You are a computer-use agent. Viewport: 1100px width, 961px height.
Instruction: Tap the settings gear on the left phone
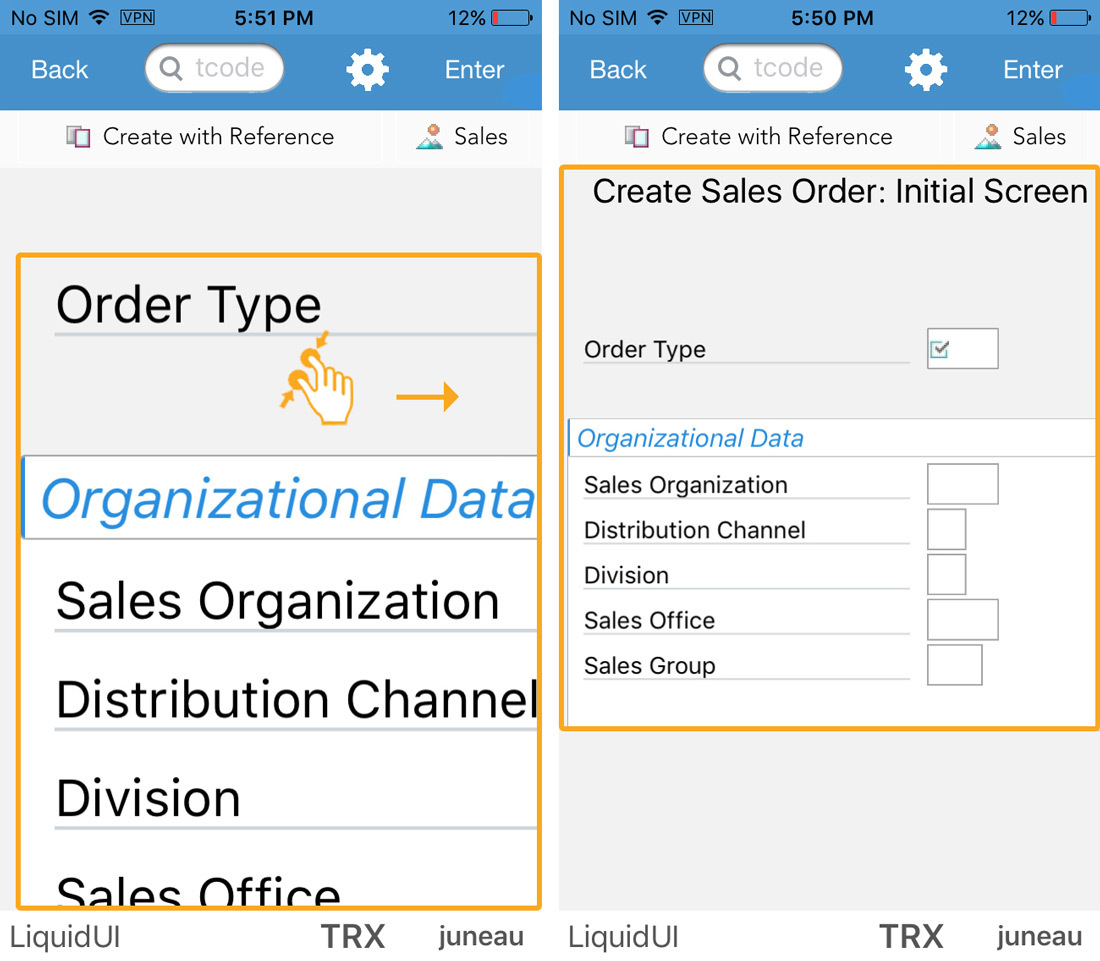pos(367,70)
